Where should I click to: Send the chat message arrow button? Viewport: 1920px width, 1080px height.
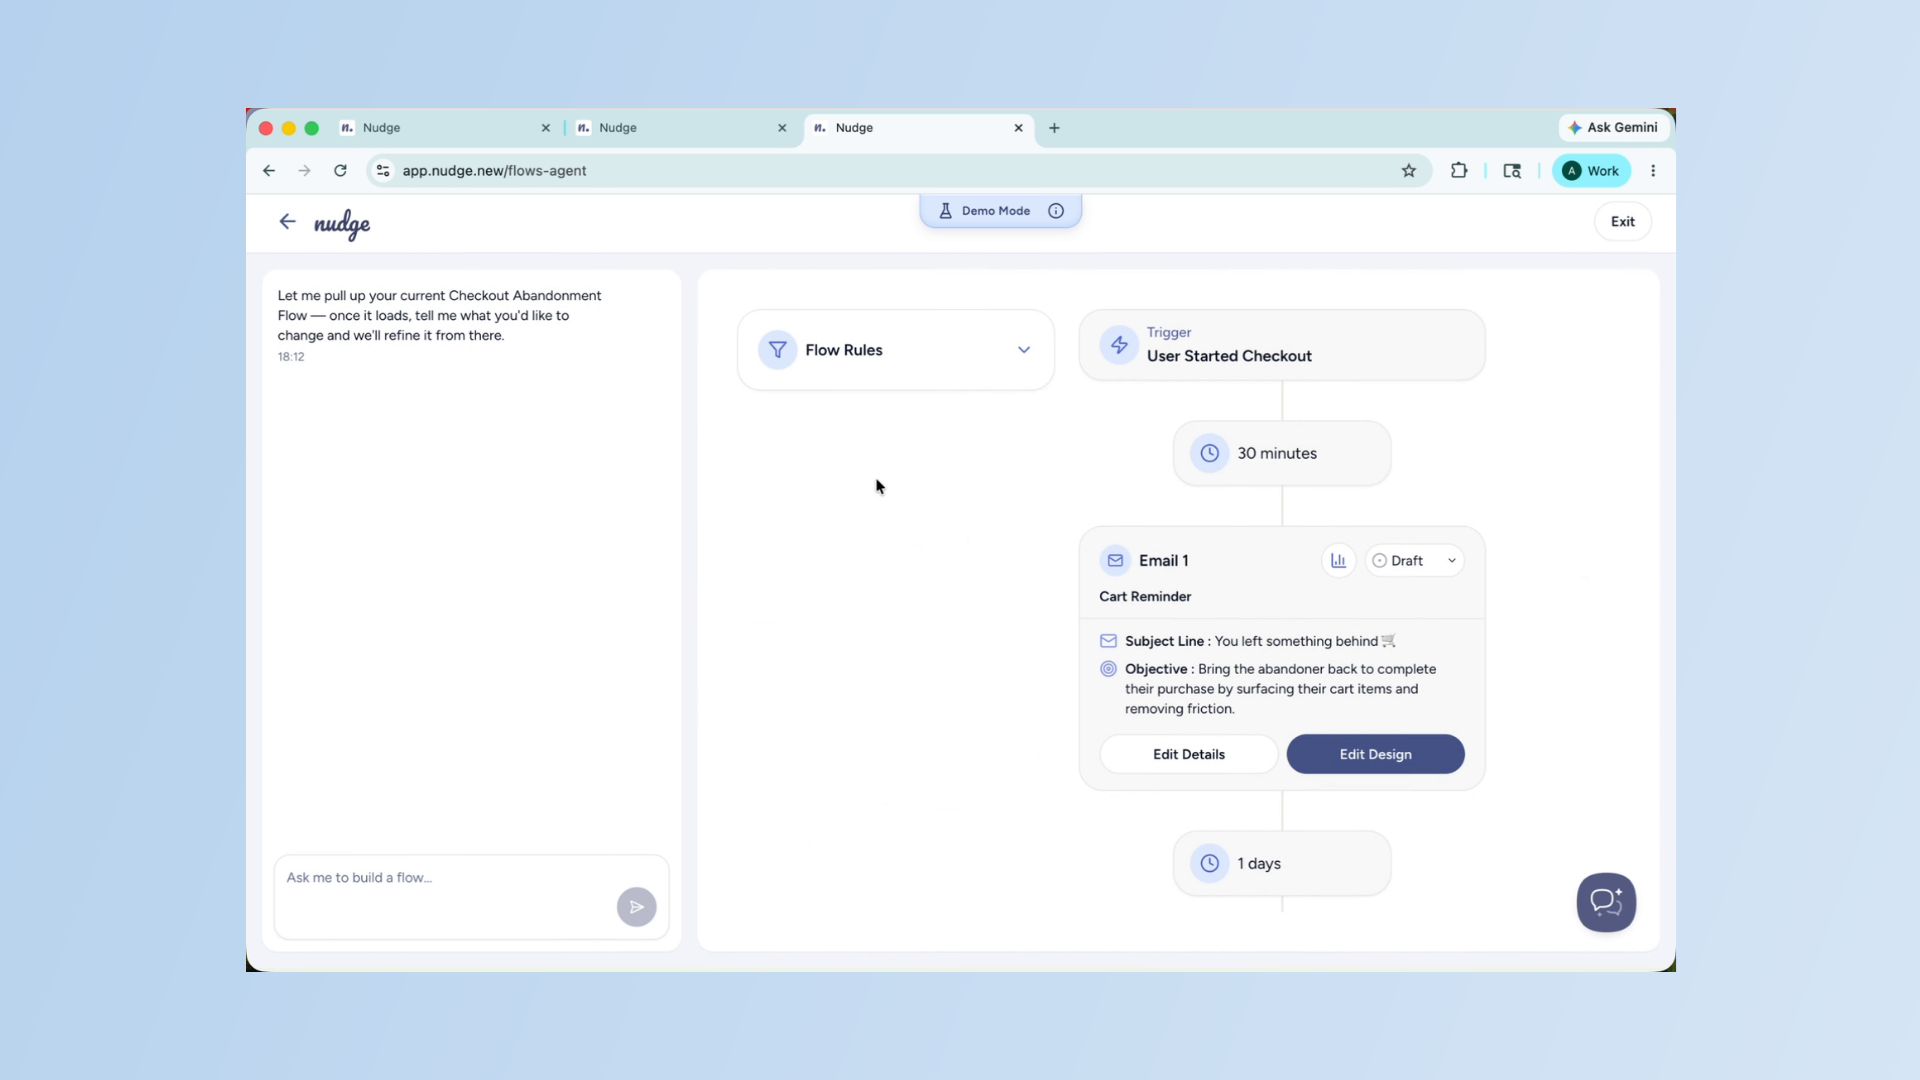(636, 907)
